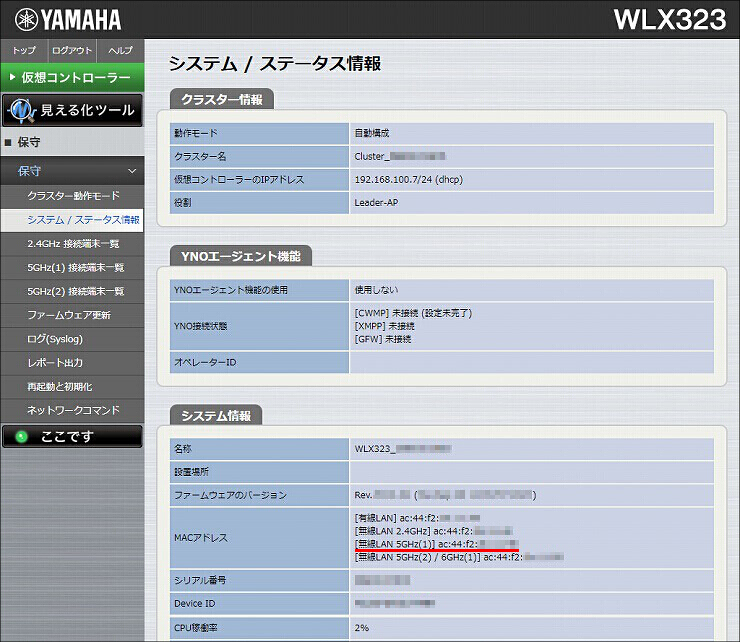Screen dimensions: 740x642
Task: Click the YNO接続状態 label cell
Action: [x=260, y=326]
